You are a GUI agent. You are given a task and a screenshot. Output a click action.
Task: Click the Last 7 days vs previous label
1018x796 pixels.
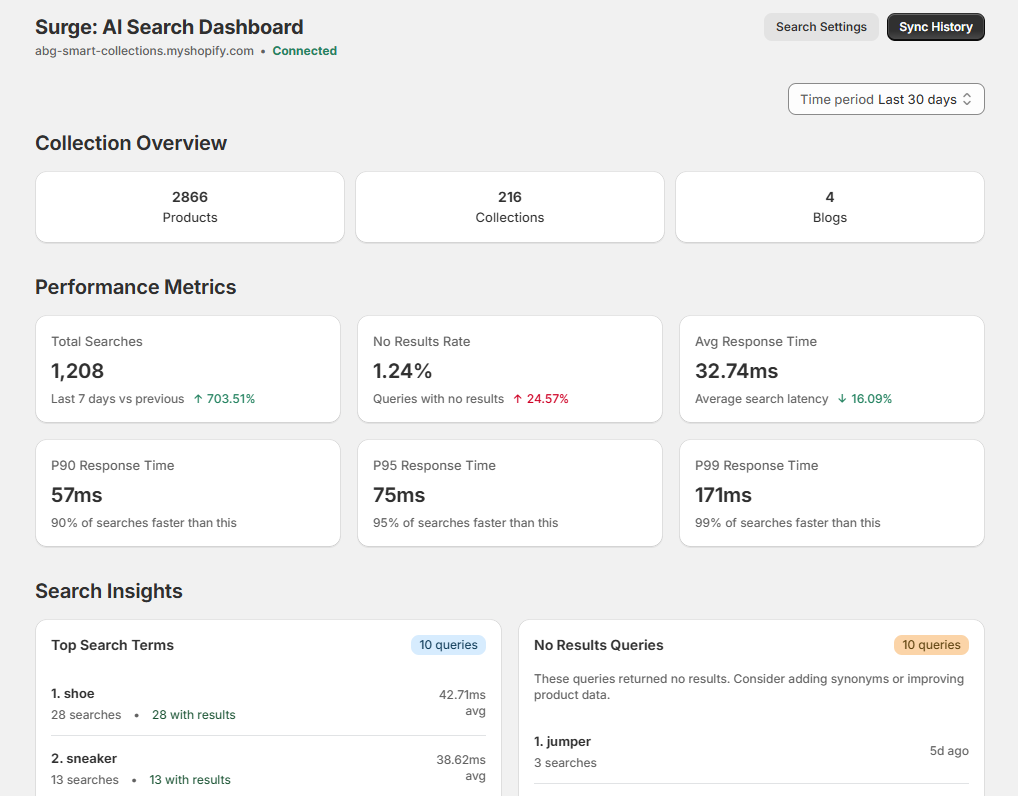118,399
